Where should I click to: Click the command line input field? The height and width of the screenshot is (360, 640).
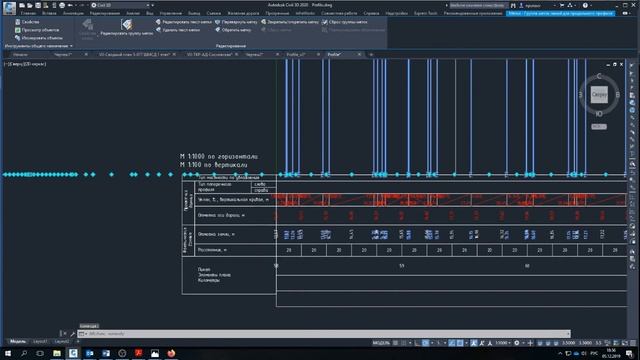(324, 333)
